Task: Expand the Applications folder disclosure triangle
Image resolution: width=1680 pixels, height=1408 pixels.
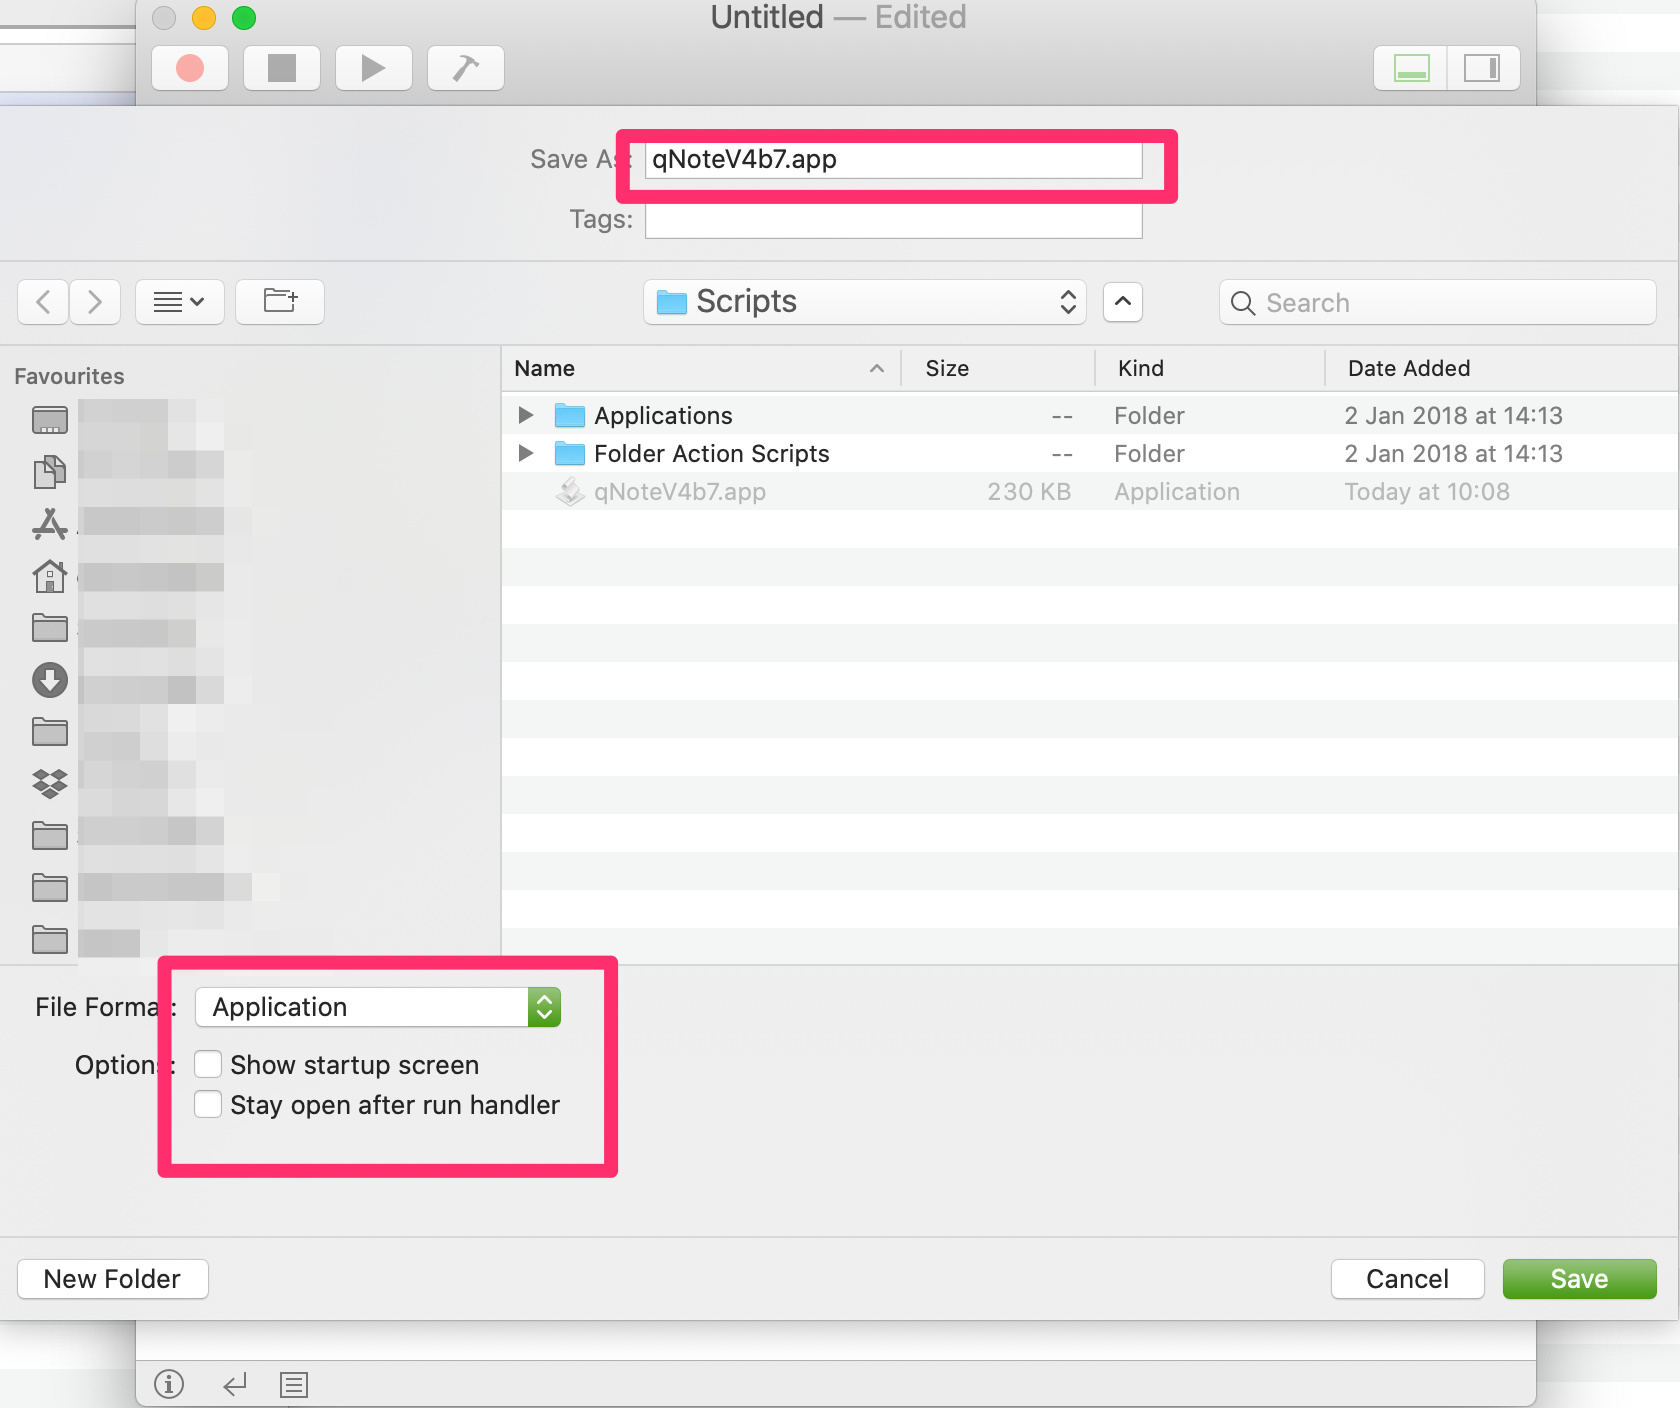Action: click(x=526, y=415)
